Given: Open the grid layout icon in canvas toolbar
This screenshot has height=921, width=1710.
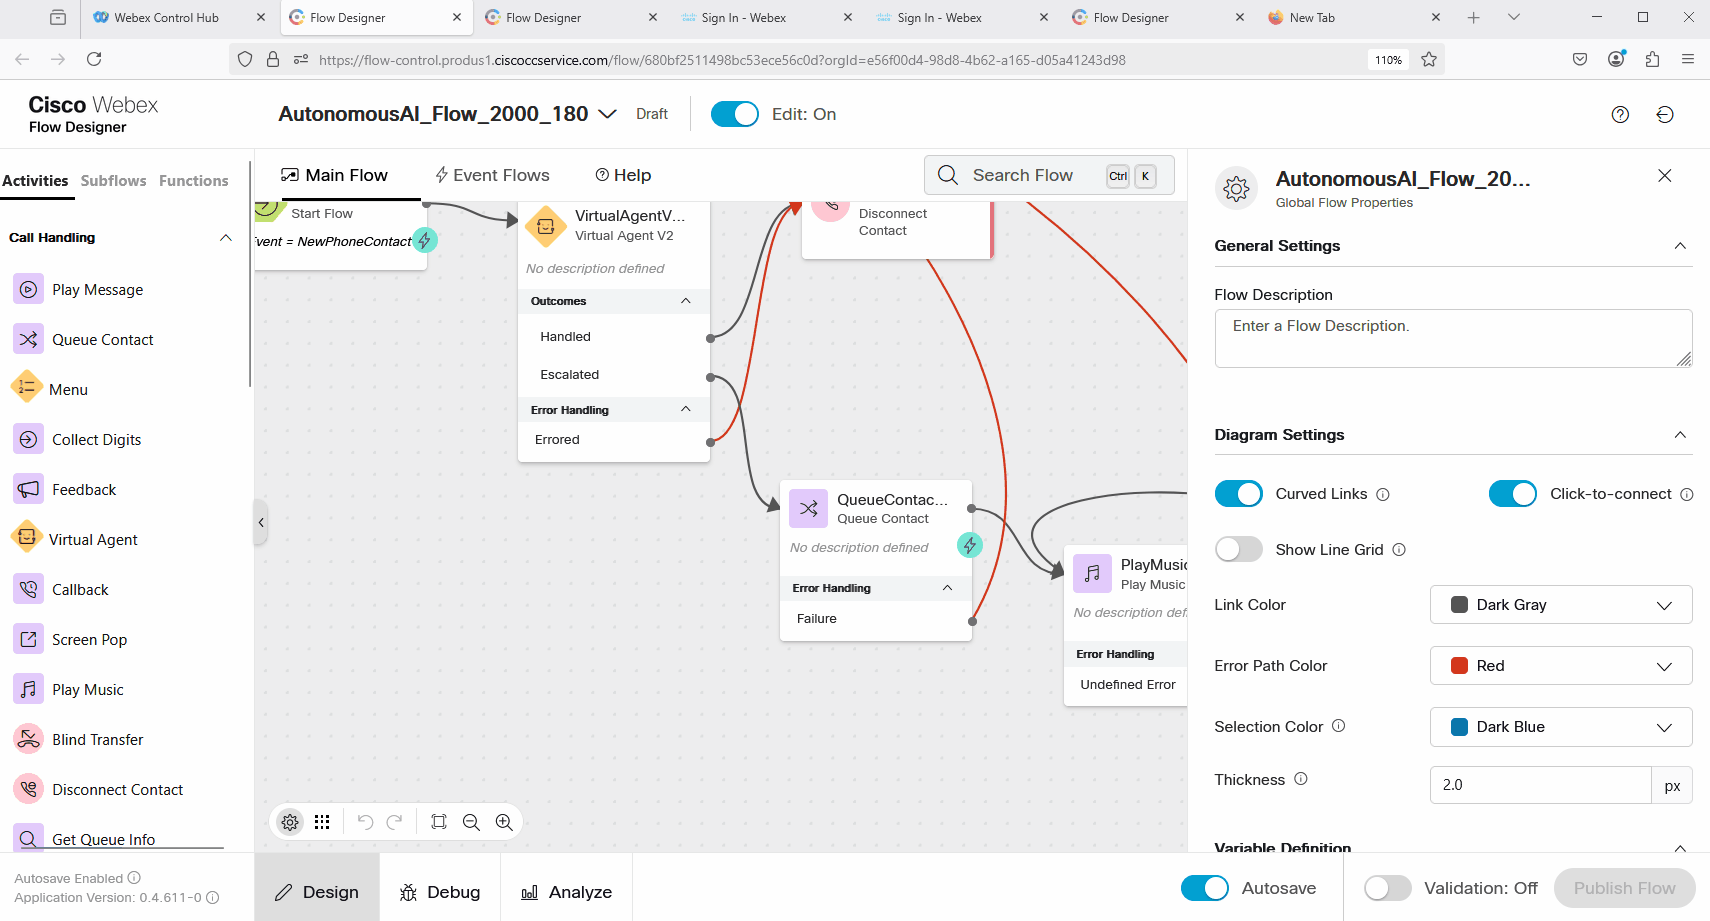Looking at the screenshot, I should point(322,822).
